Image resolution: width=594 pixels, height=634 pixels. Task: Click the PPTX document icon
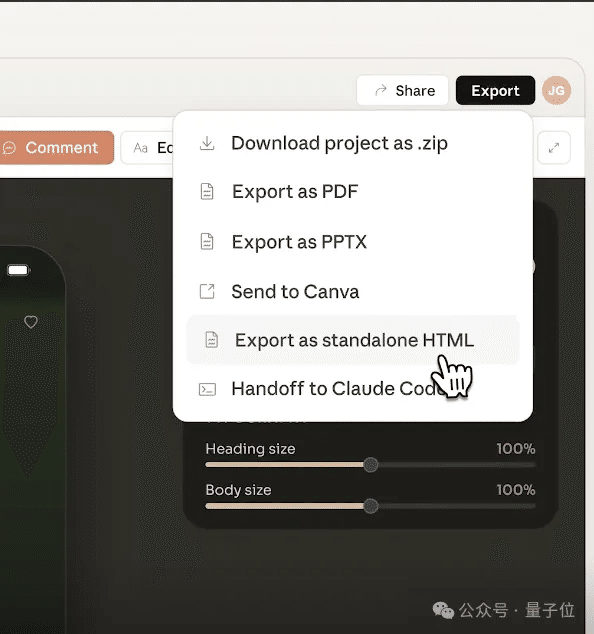(207, 242)
